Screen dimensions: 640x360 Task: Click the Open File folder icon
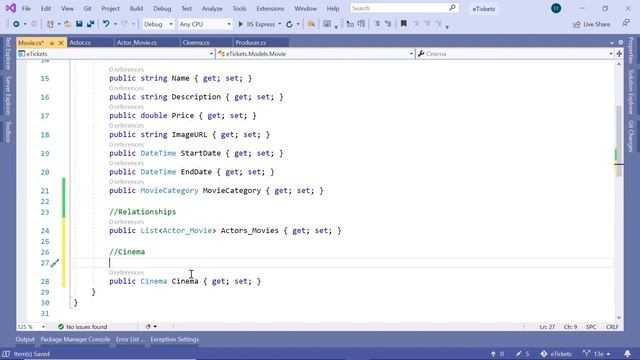(x=68, y=24)
